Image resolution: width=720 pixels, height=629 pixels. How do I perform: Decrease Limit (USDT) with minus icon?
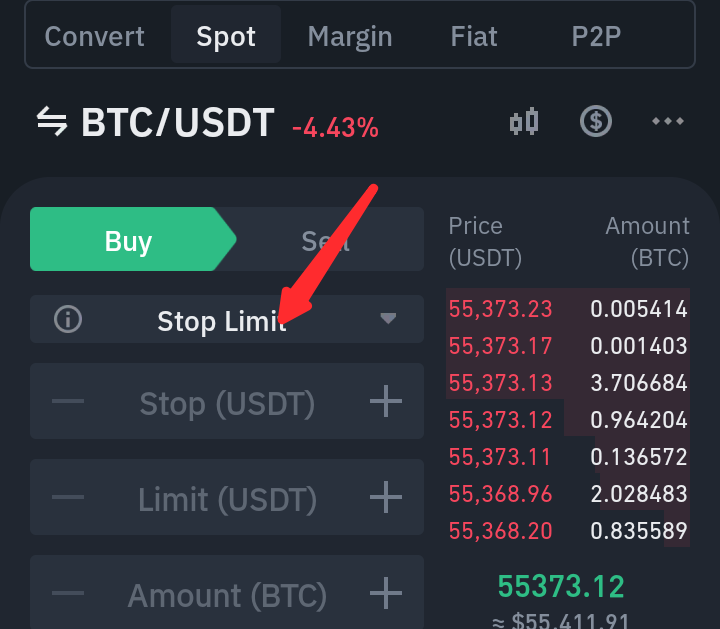[x=68, y=497]
